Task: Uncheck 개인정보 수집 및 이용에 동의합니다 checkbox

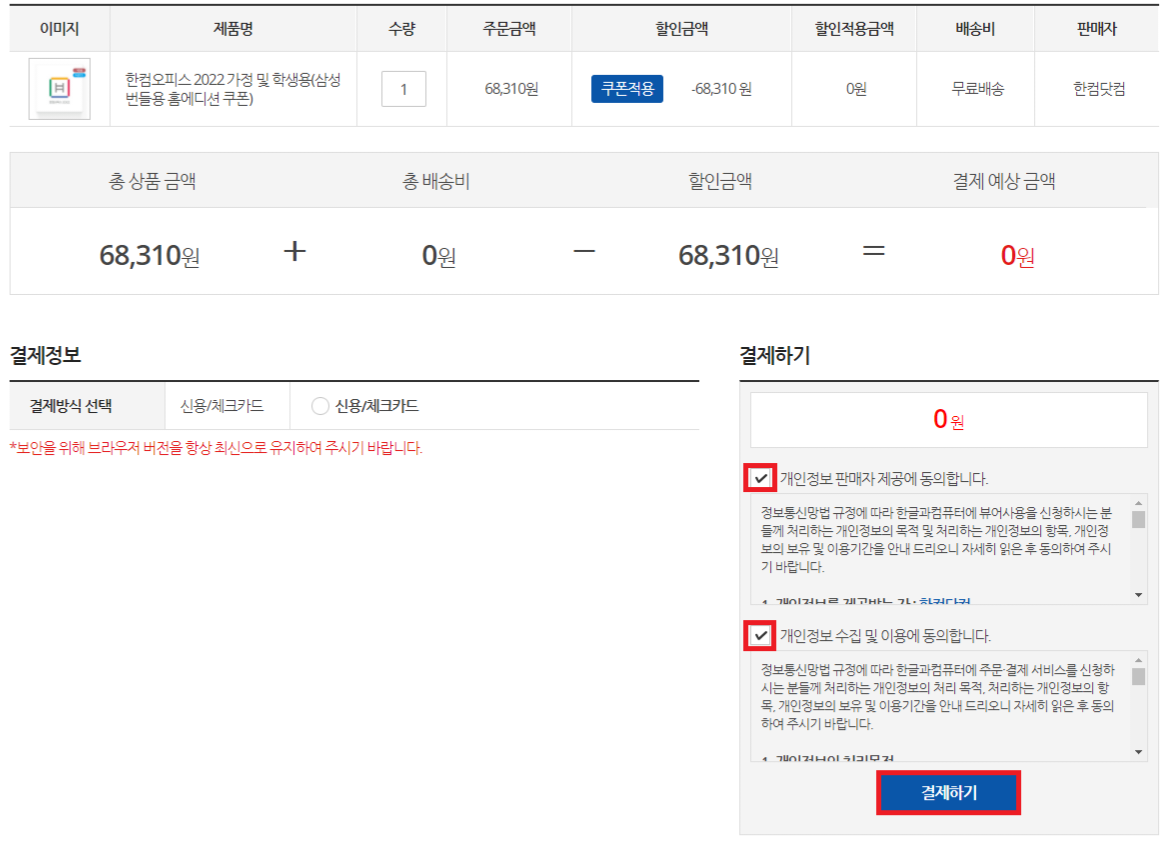Action: (760, 635)
